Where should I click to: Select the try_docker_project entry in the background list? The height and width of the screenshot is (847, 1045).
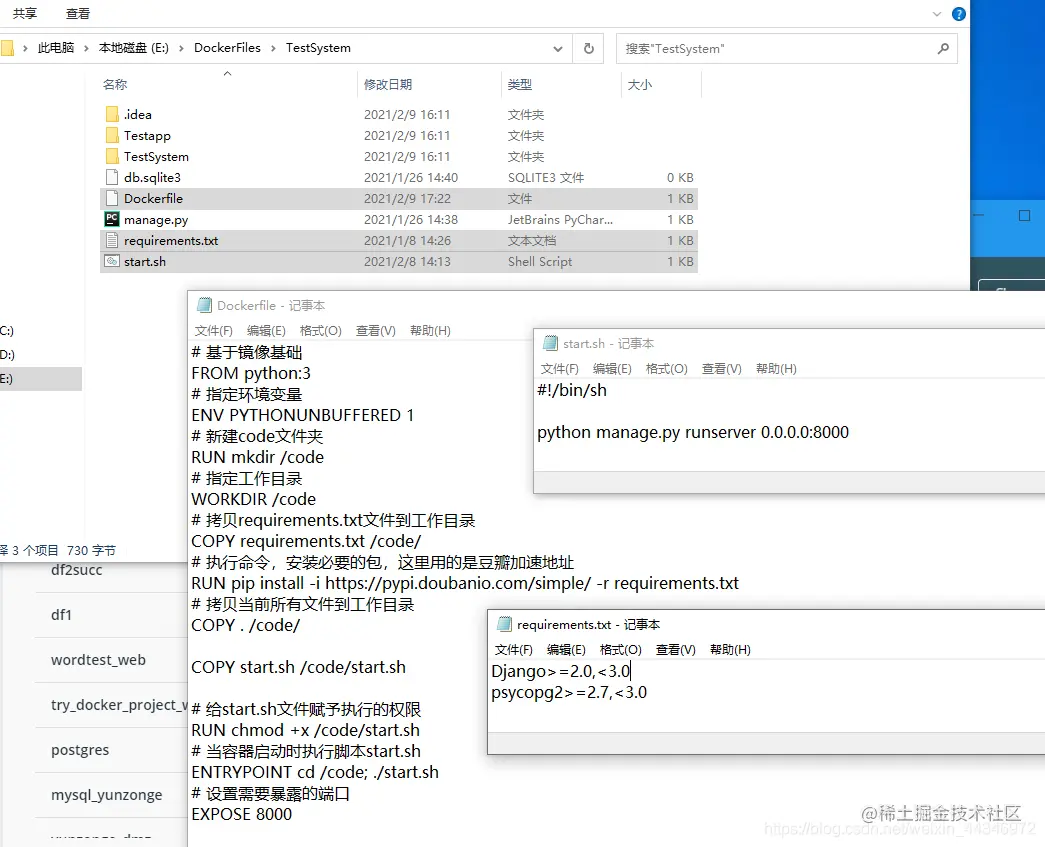[119, 705]
